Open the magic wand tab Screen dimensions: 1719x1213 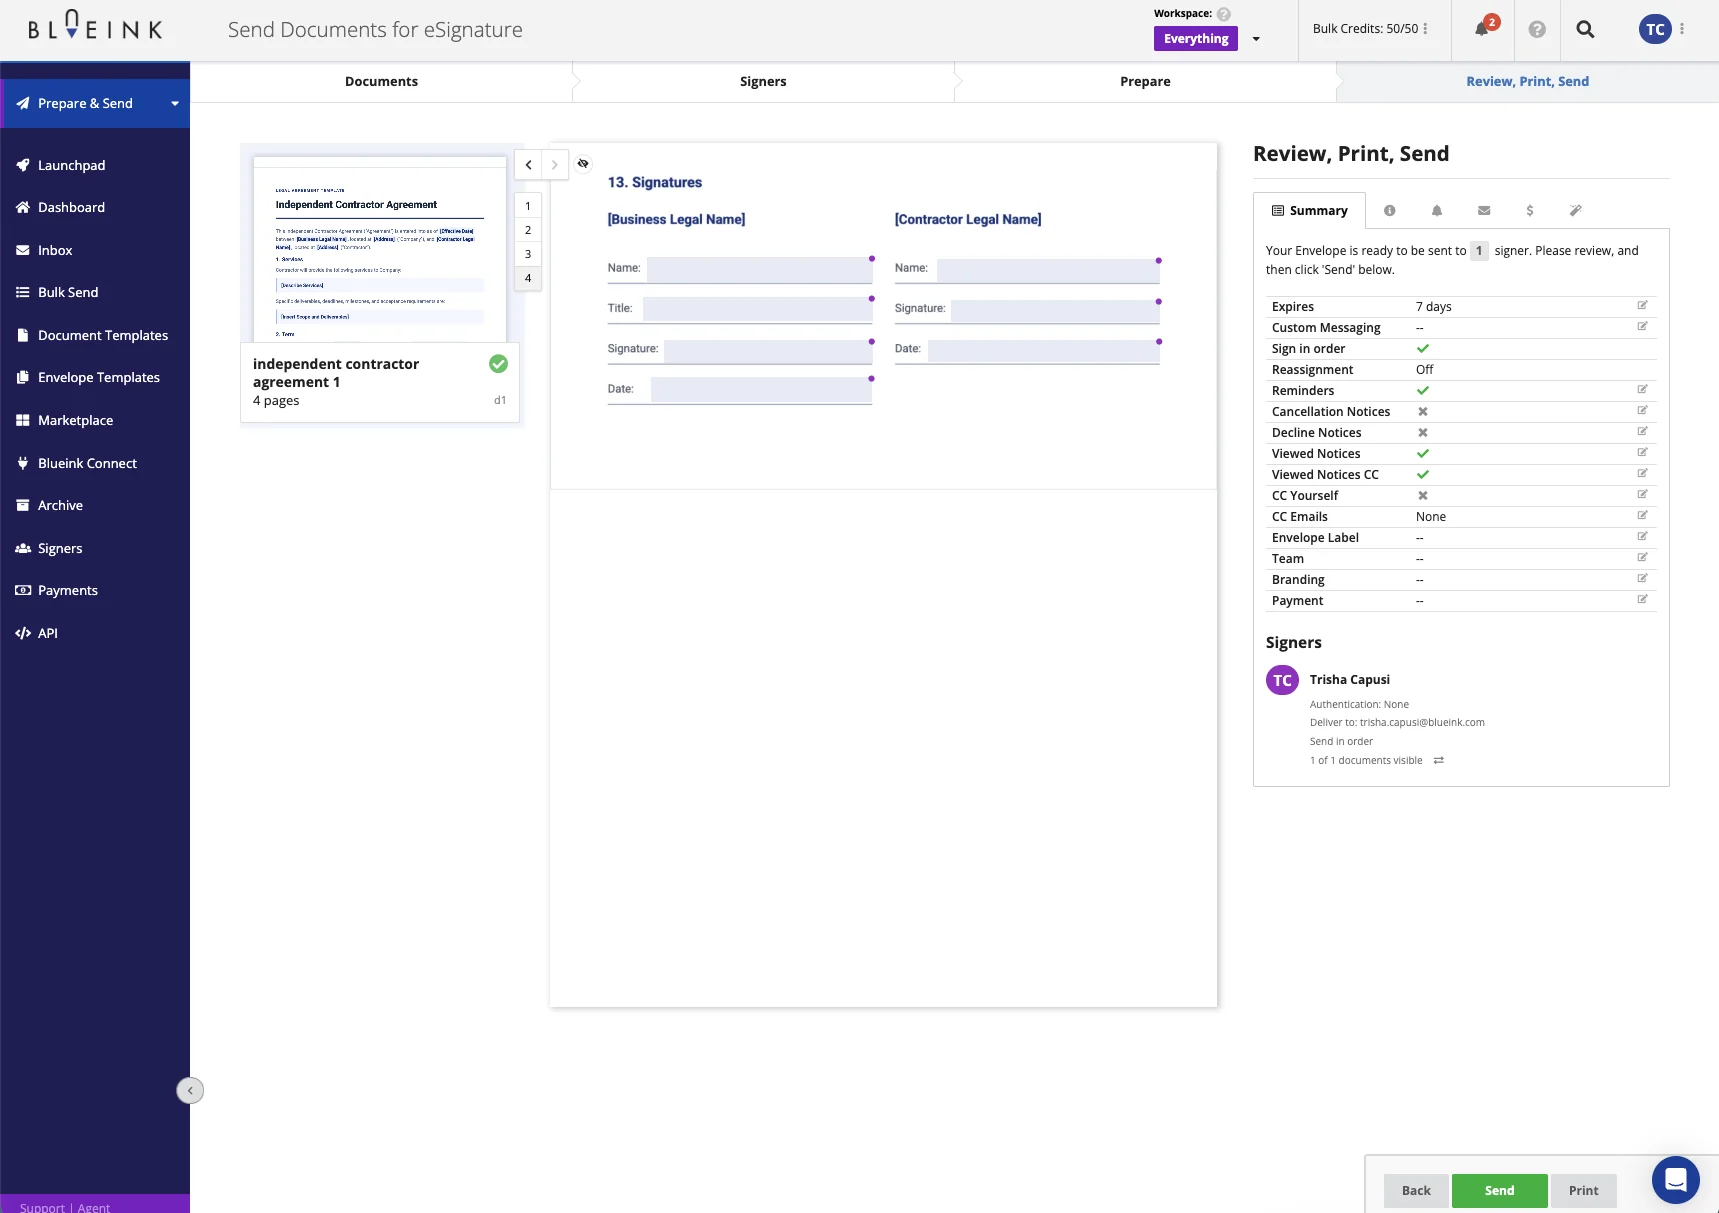pyautogui.click(x=1575, y=211)
